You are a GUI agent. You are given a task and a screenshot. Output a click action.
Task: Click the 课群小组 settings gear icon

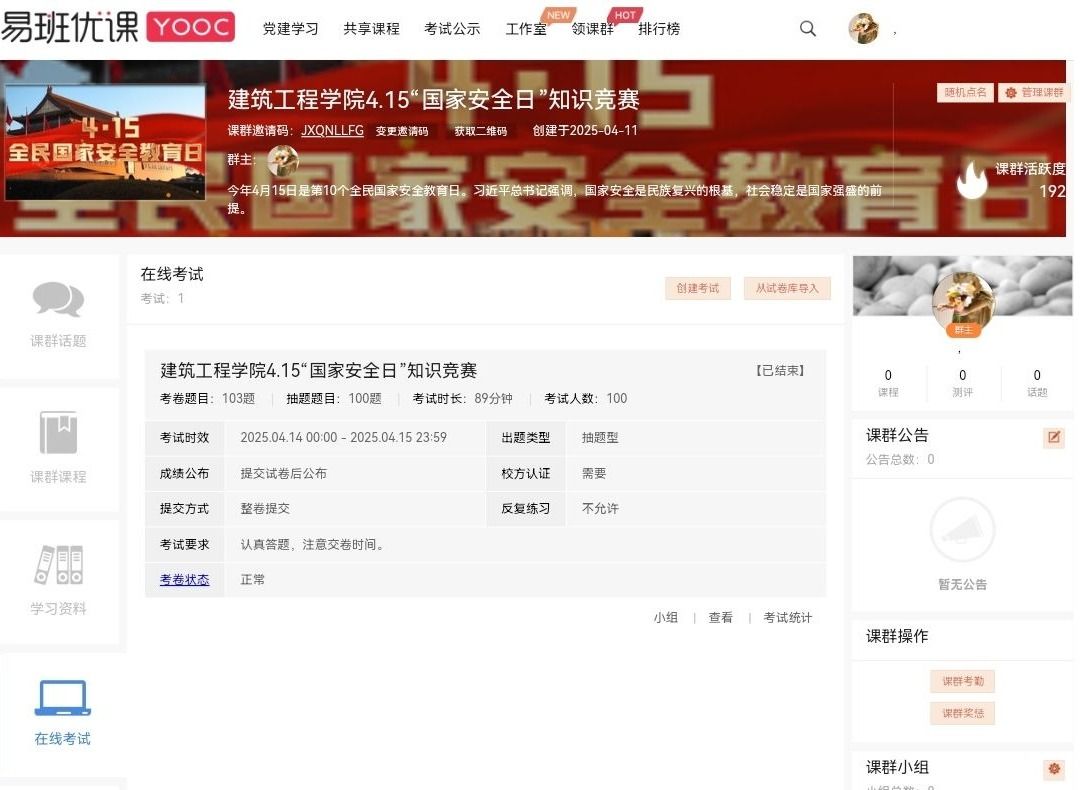pyautogui.click(x=1053, y=769)
